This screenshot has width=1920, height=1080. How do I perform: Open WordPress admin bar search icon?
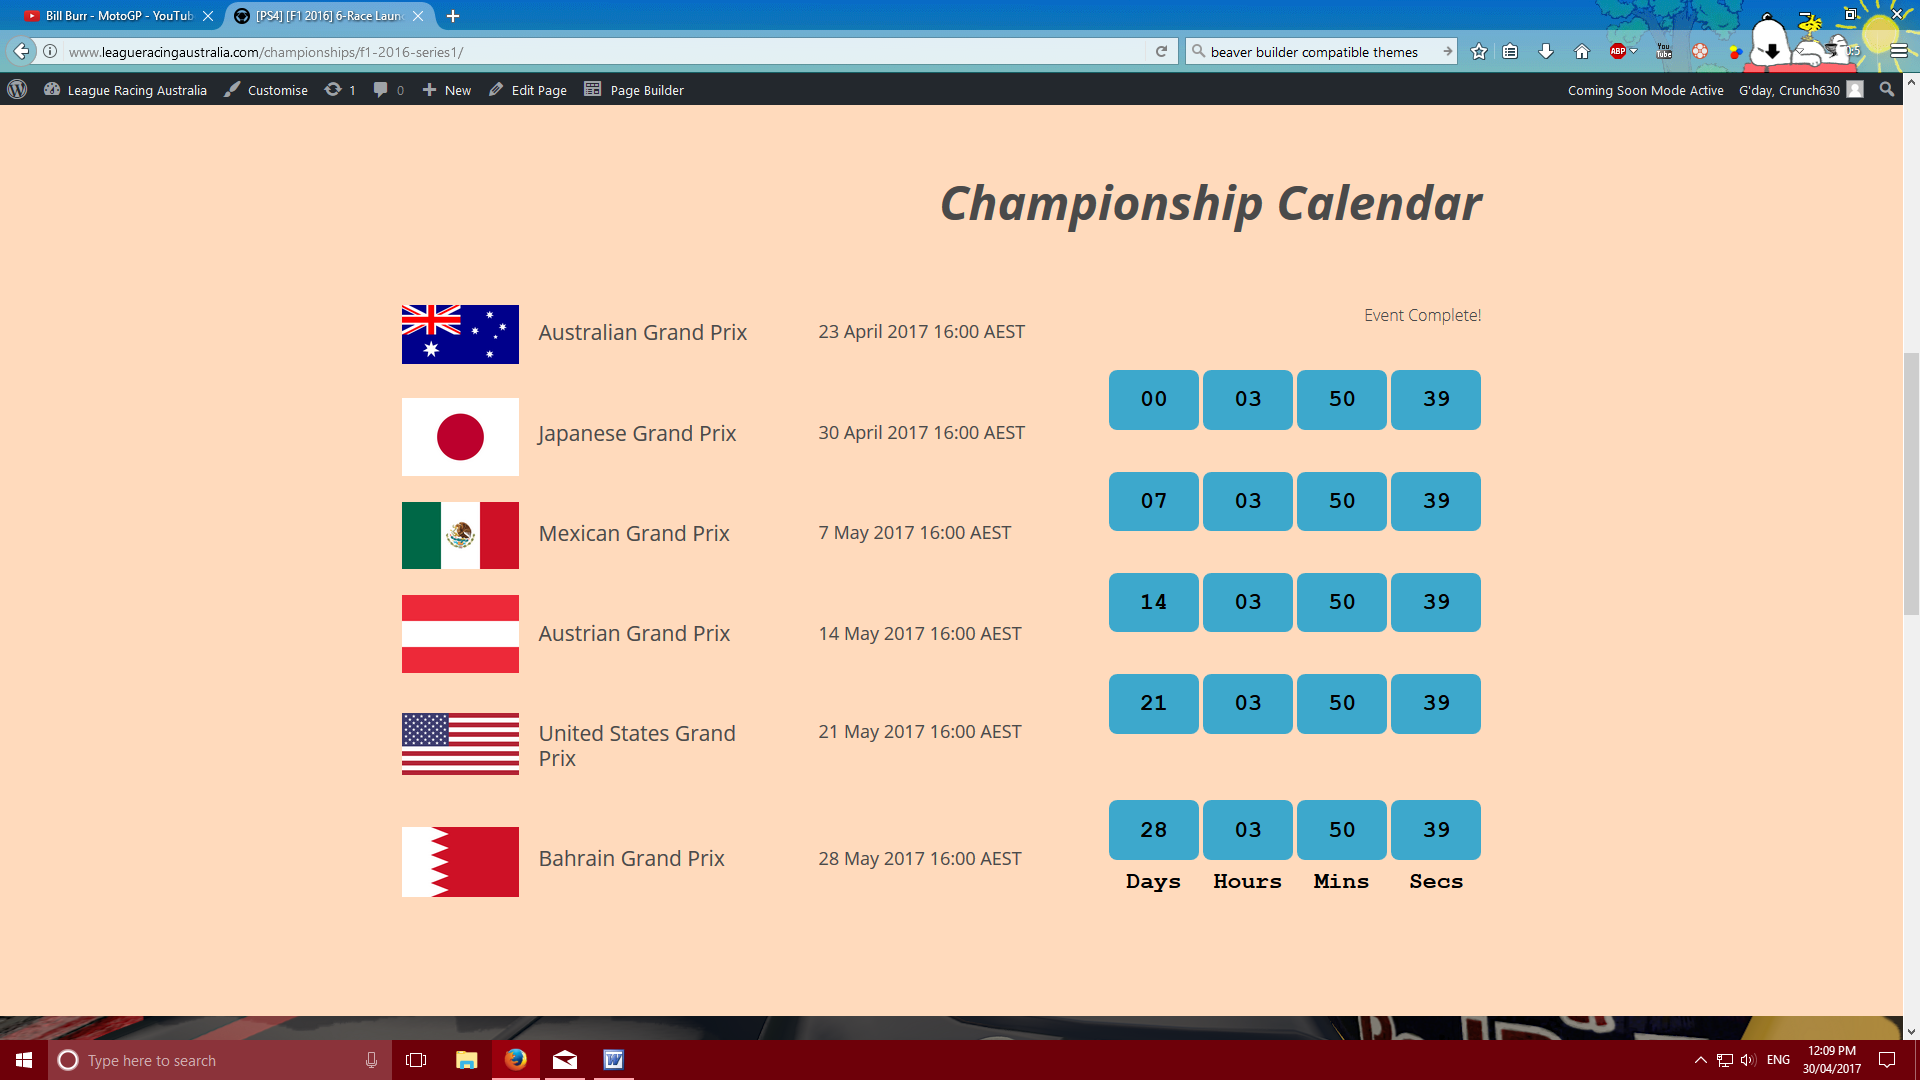[1887, 90]
